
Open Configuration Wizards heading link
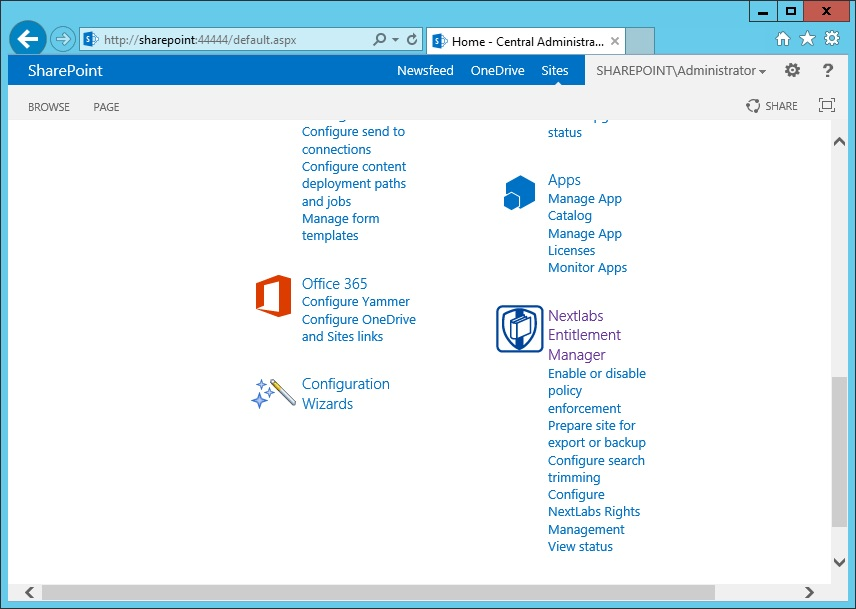[346, 393]
